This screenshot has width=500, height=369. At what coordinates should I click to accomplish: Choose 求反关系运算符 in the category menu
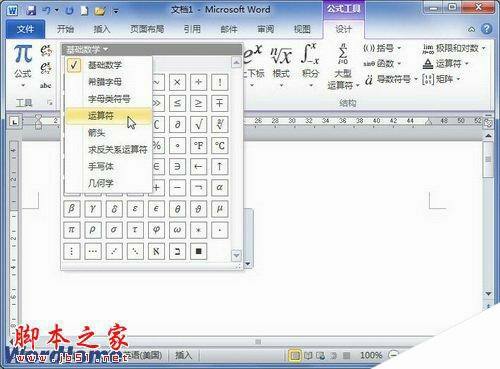[109, 149]
